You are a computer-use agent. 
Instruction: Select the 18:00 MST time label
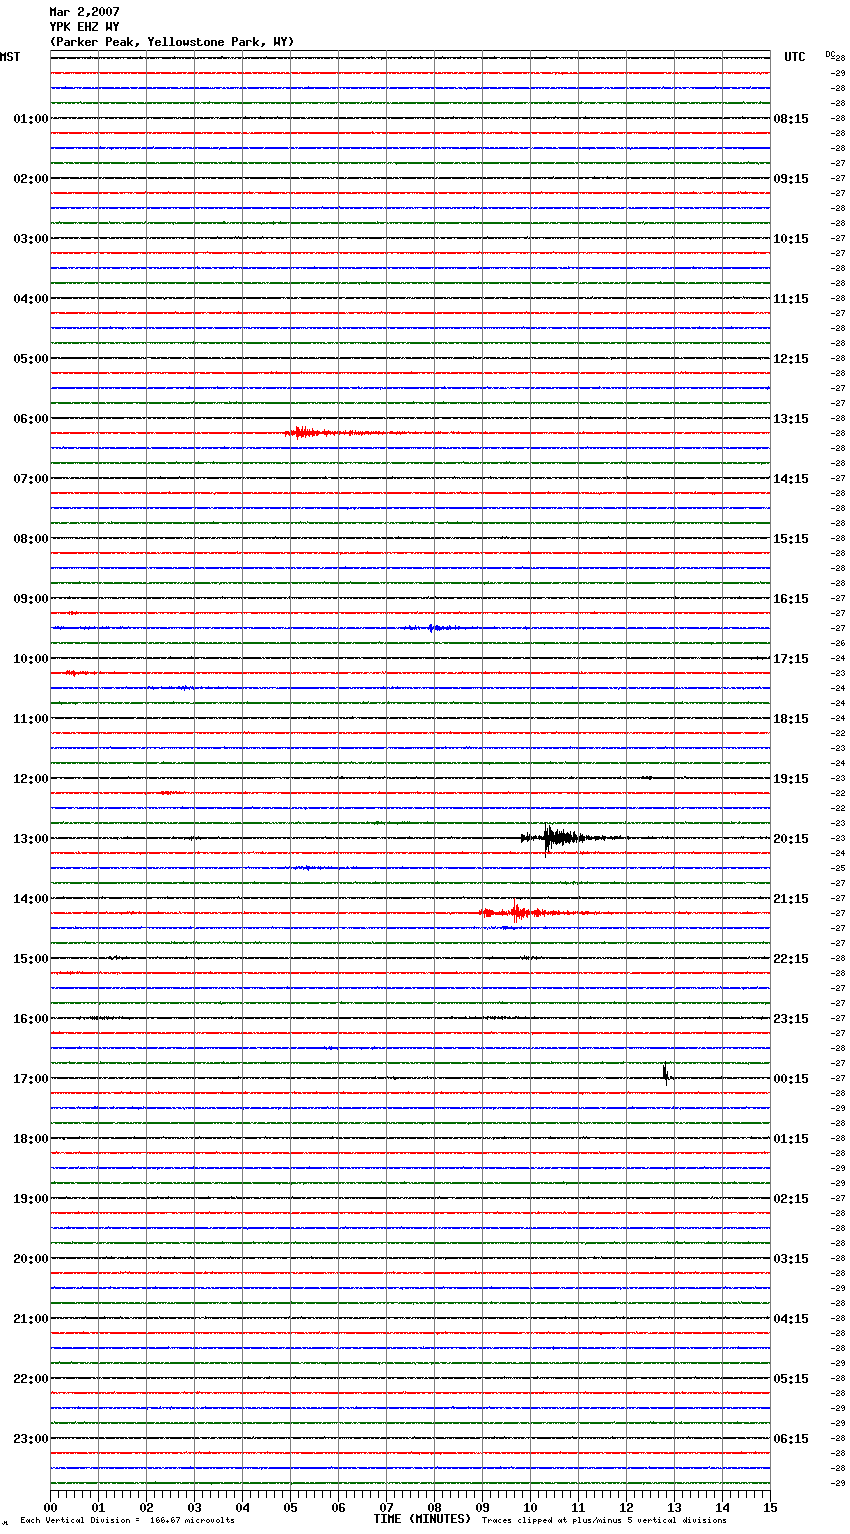(31, 1139)
